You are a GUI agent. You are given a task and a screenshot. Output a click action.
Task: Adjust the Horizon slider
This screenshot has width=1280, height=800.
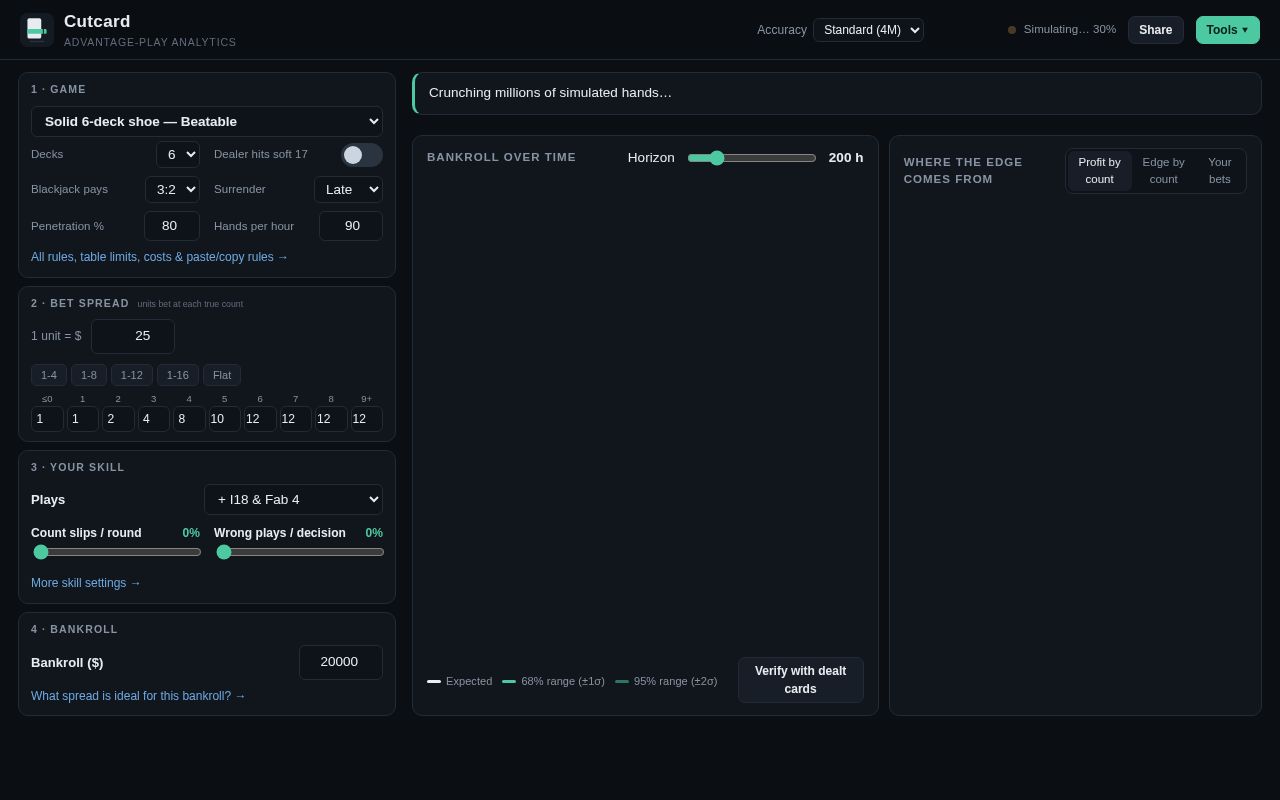(x=752, y=158)
